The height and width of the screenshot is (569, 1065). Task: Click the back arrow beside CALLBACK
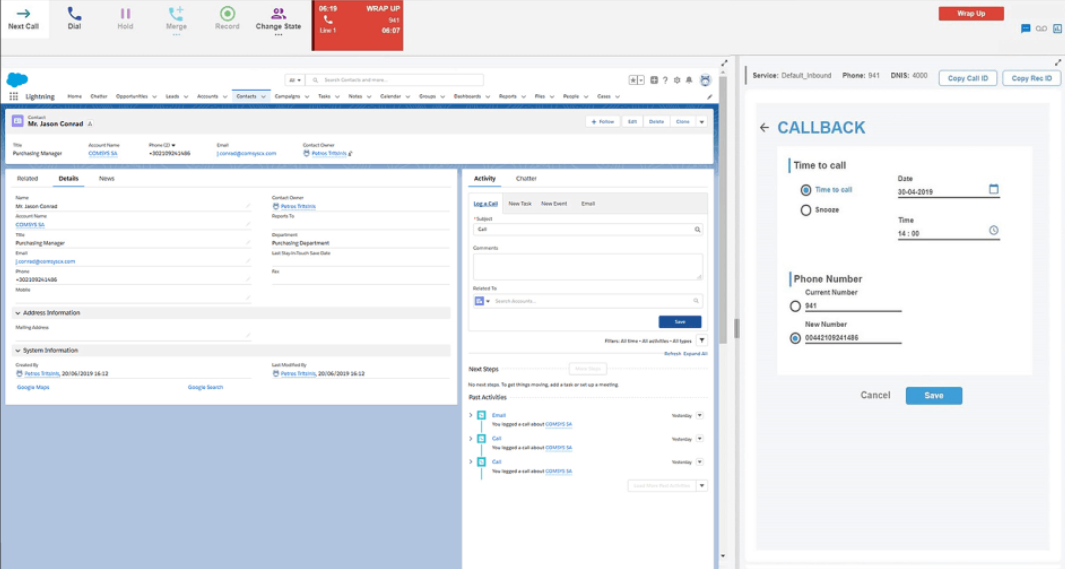coord(765,128)
